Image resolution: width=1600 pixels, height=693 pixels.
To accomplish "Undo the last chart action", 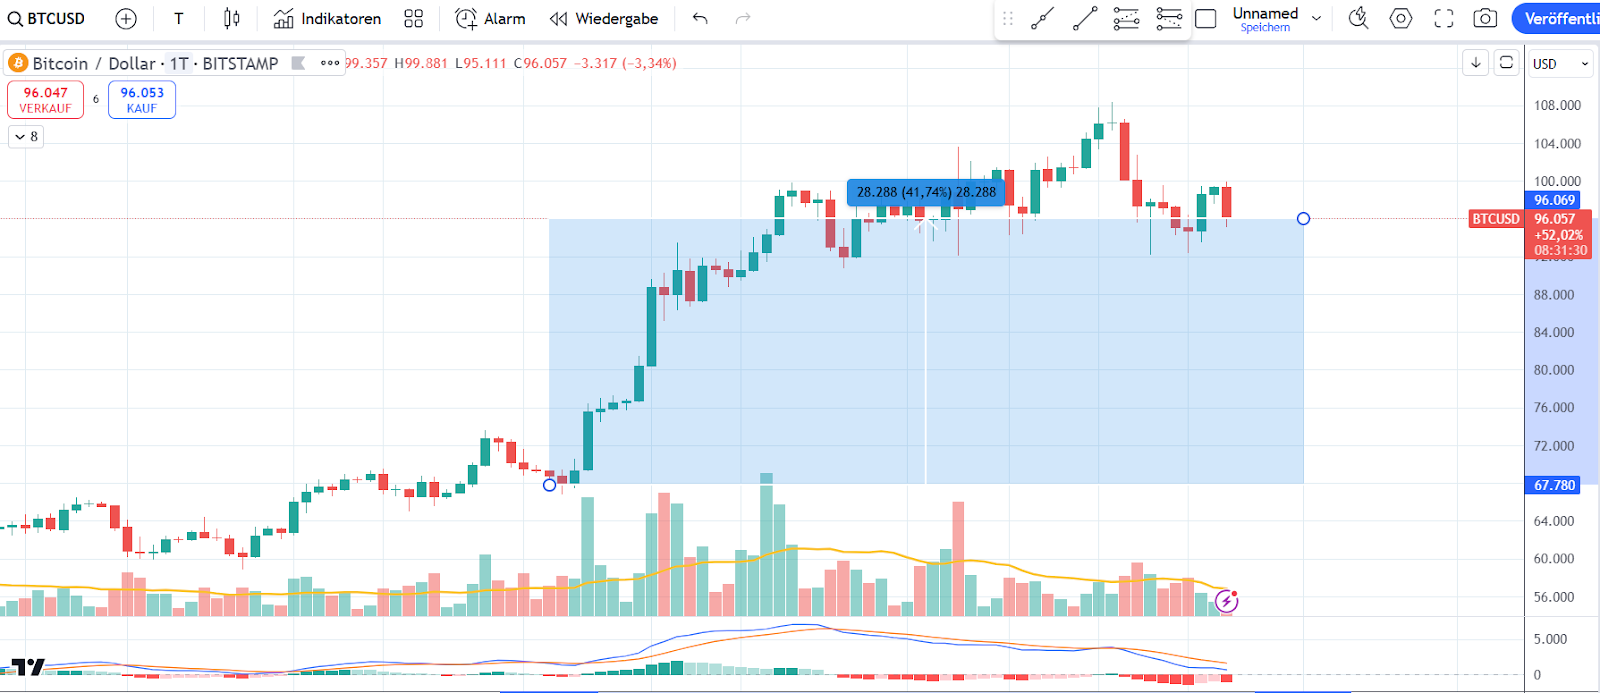I will (x=700, y=18).
